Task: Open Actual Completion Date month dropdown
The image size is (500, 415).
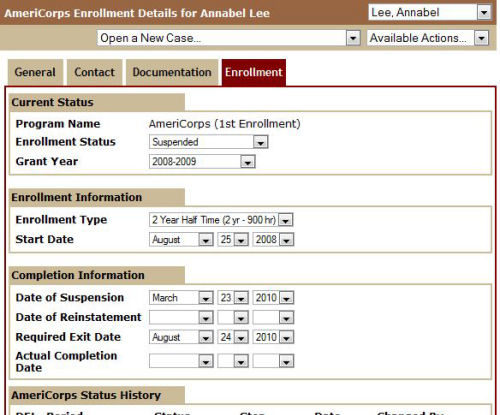Action: 181,361
